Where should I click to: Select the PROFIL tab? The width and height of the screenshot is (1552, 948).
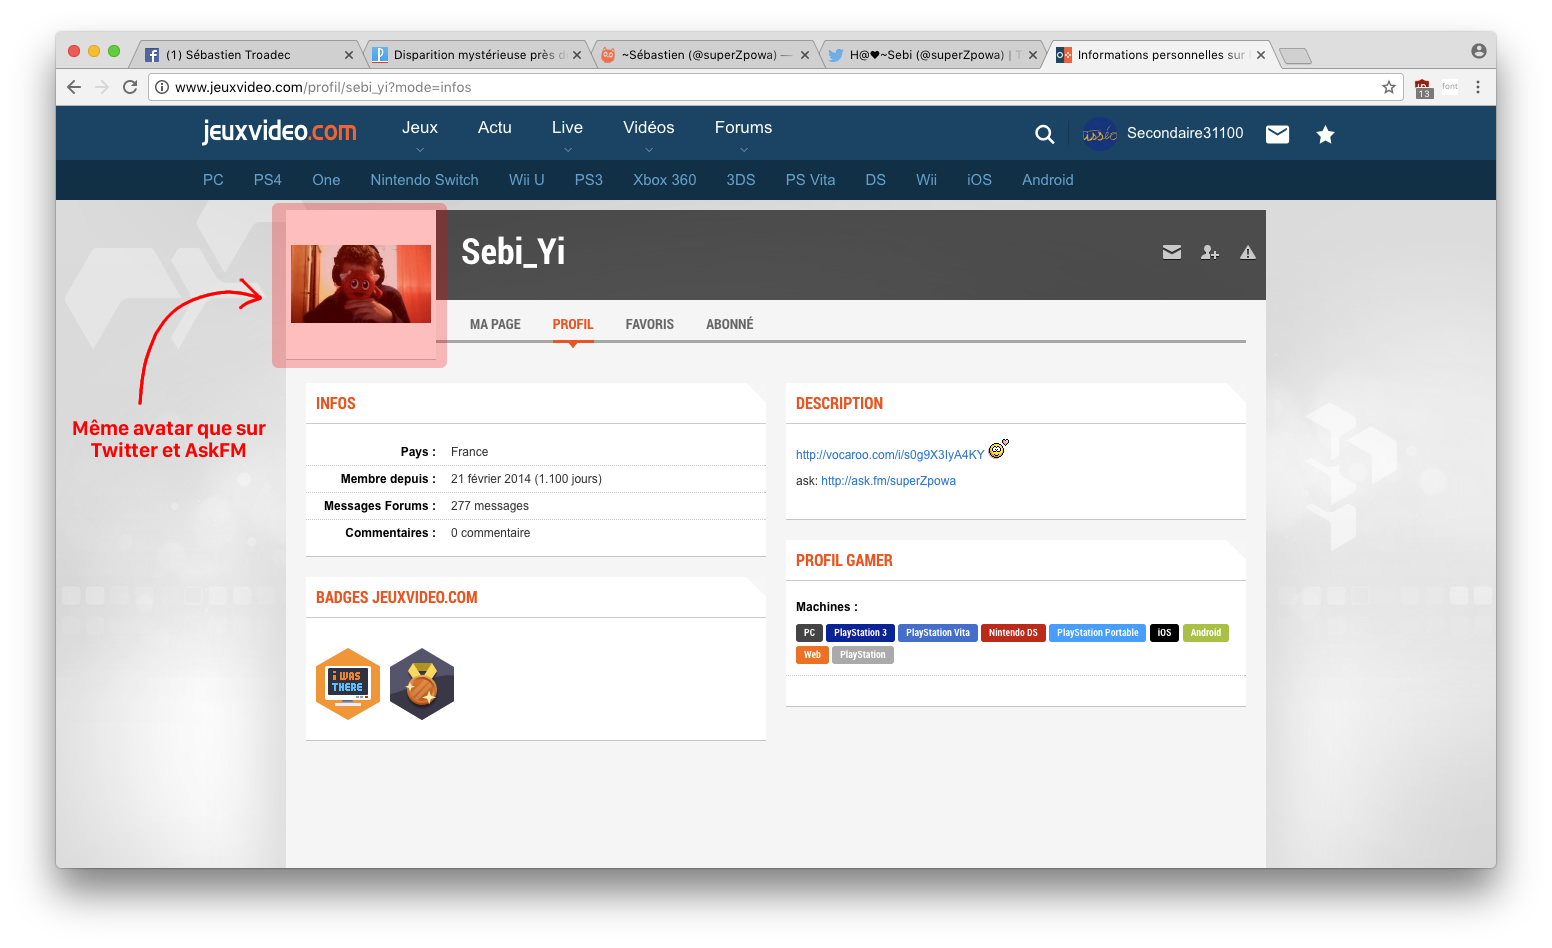pyautogui.click(x=573, y=324)
